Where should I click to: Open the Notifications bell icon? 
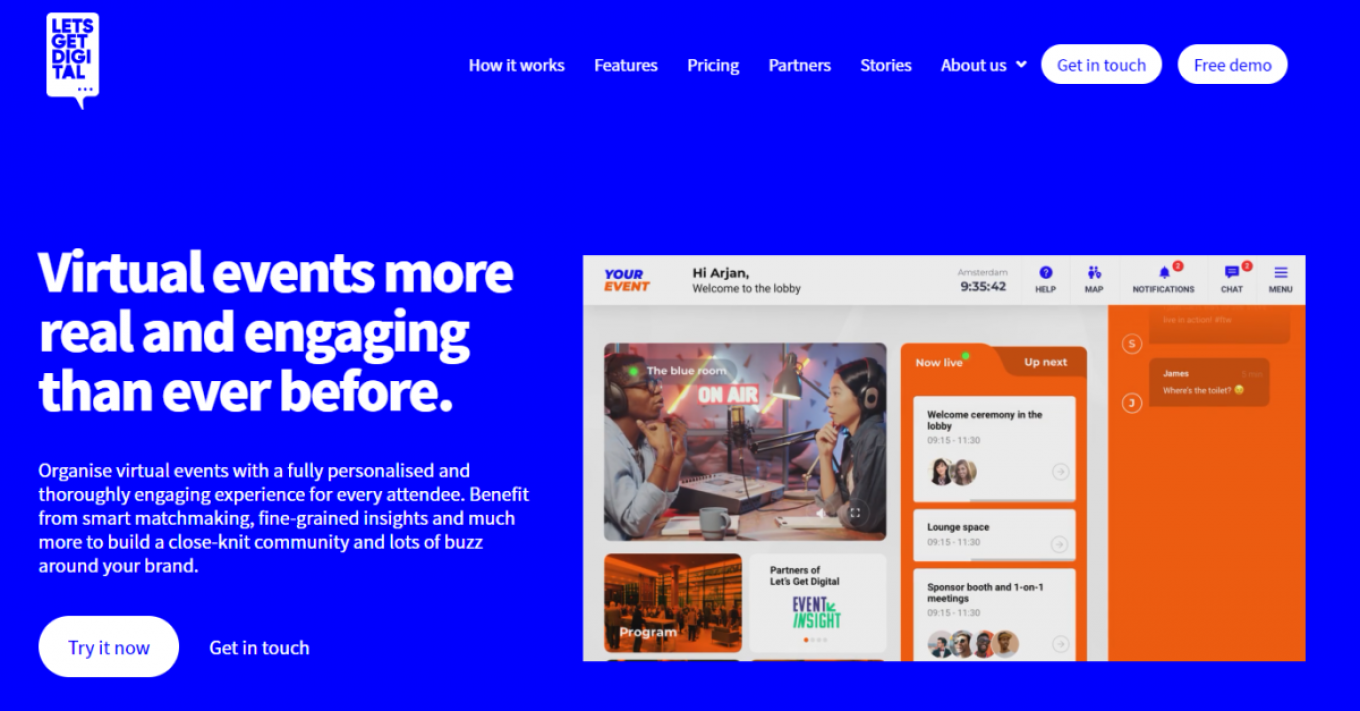1163,279
